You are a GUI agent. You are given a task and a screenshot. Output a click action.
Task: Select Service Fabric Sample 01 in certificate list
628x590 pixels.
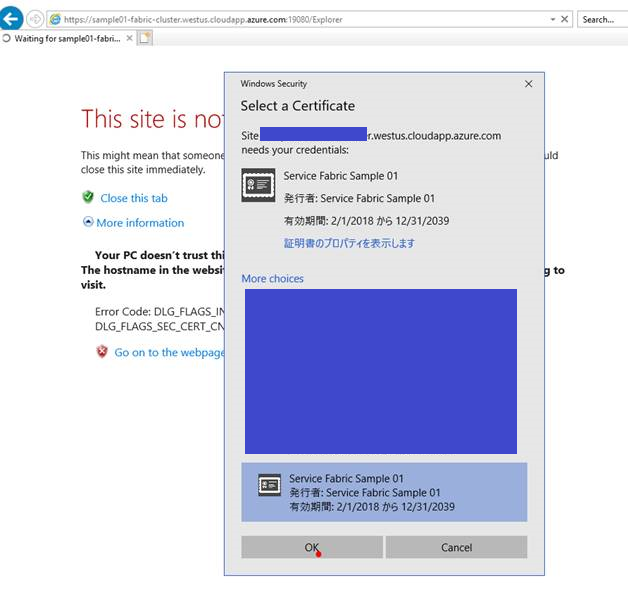point(384,492)
